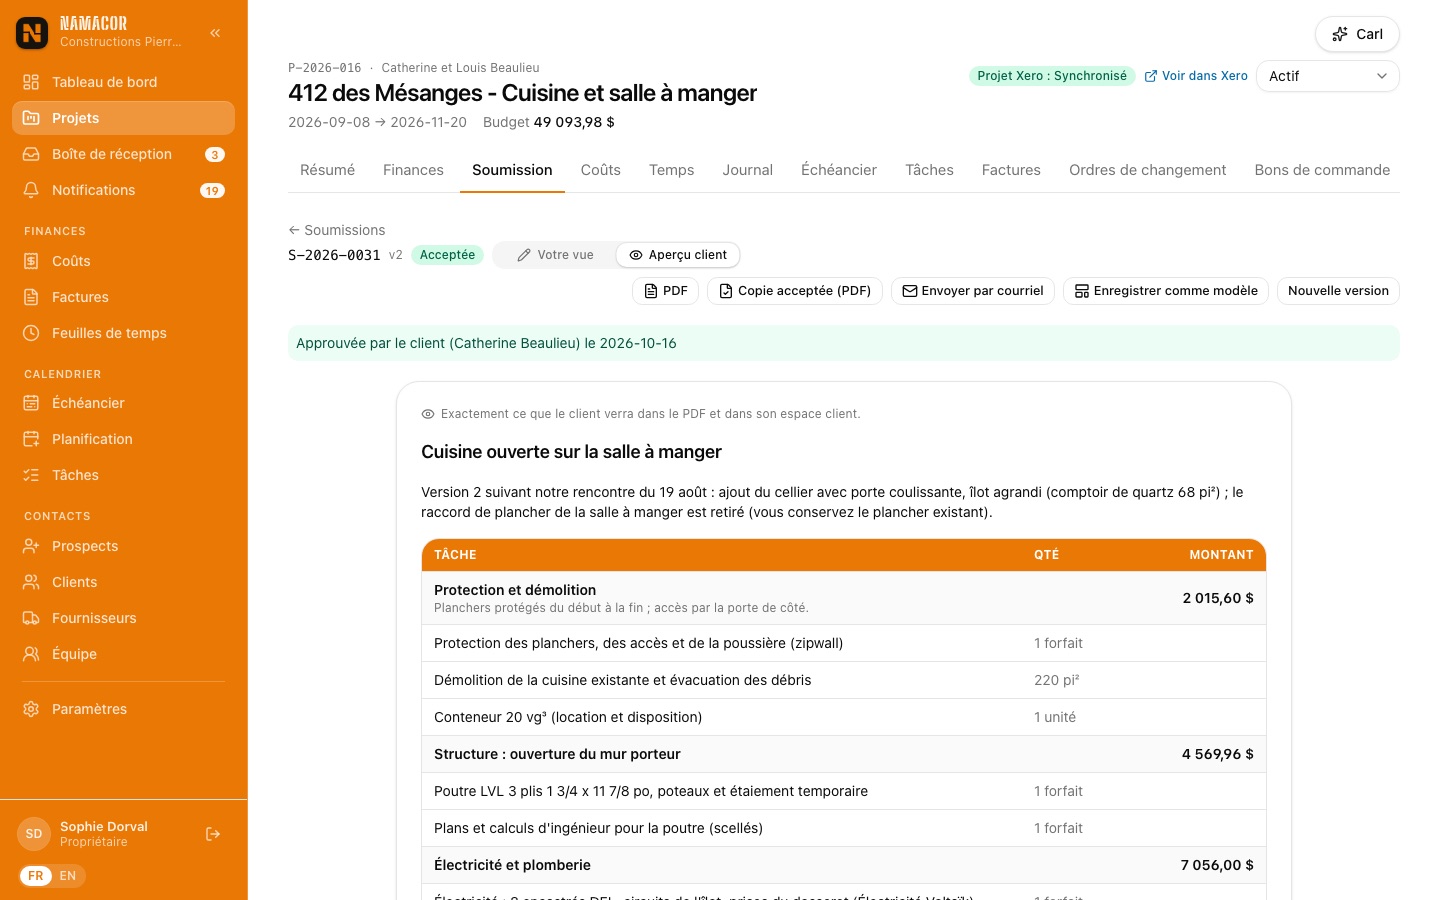Image resolution: width=1440 pixels, height=900 pixels.
Task: Open the Bons de commande tab
Action: [1322, 170]
